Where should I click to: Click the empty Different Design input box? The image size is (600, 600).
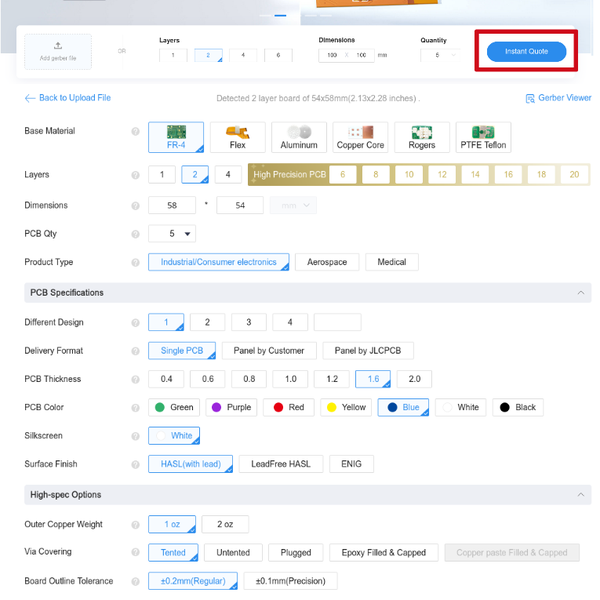[x=338, y=323]
